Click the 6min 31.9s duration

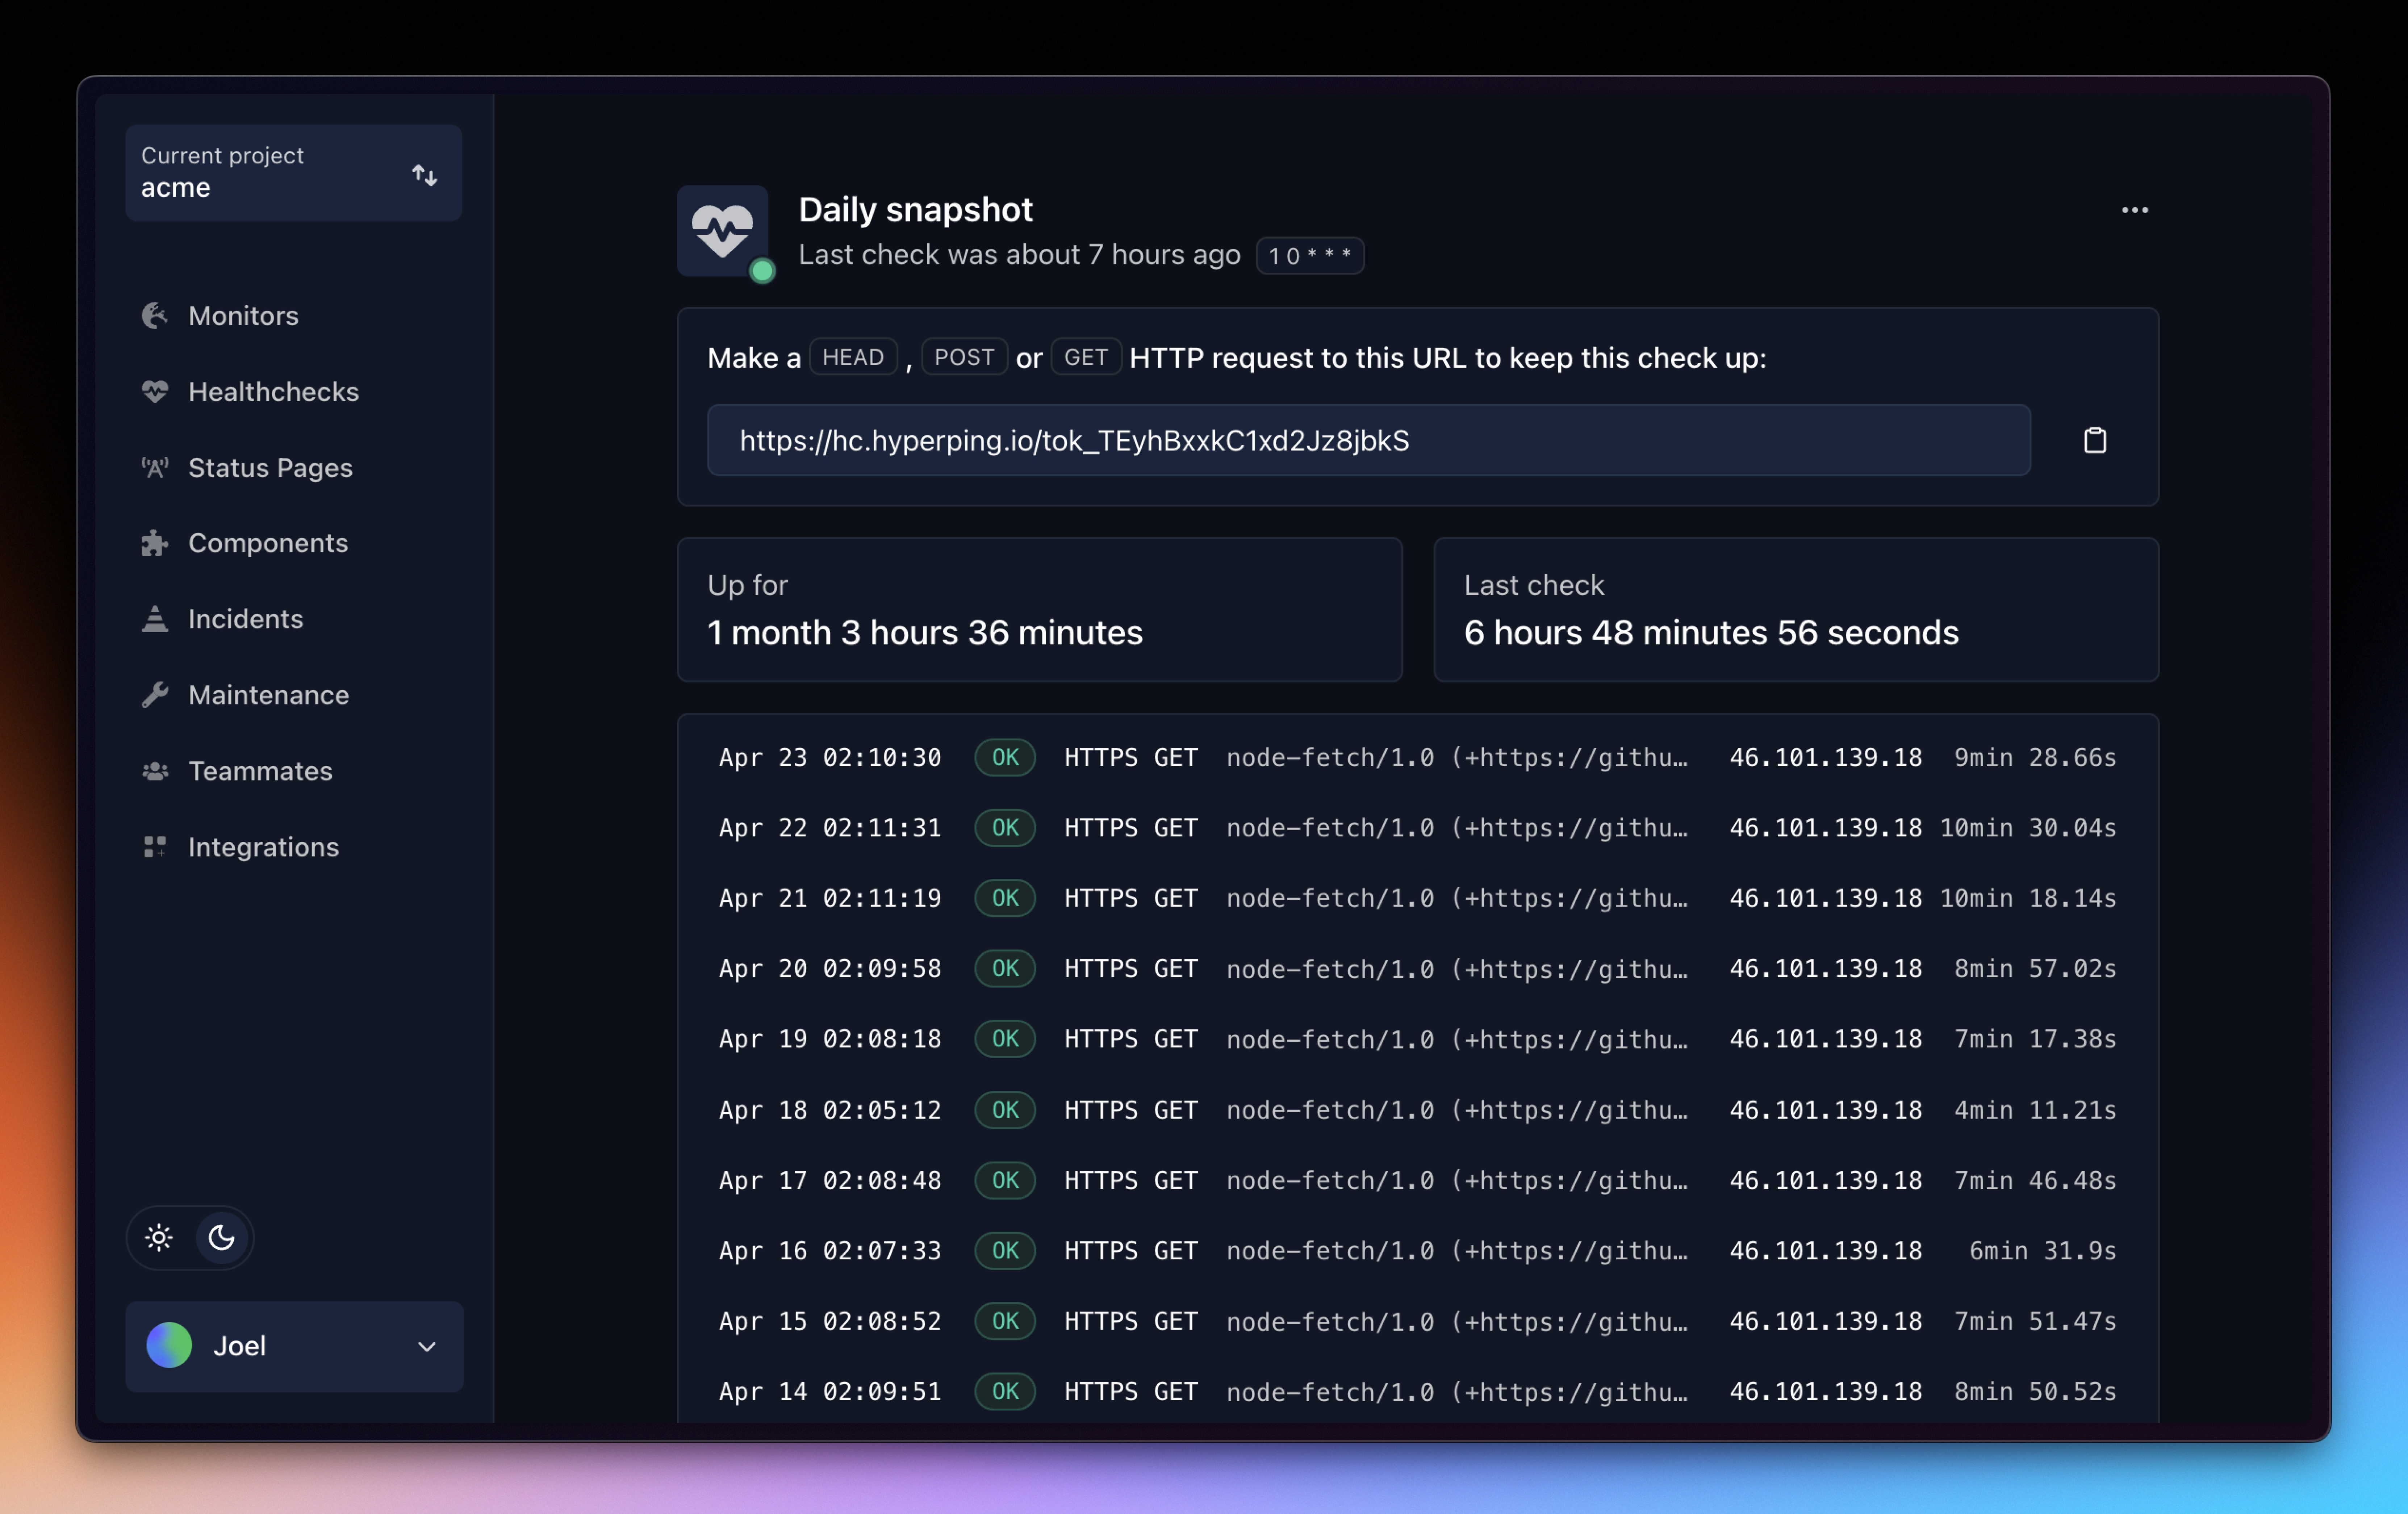click(x=2042, y=1251)
